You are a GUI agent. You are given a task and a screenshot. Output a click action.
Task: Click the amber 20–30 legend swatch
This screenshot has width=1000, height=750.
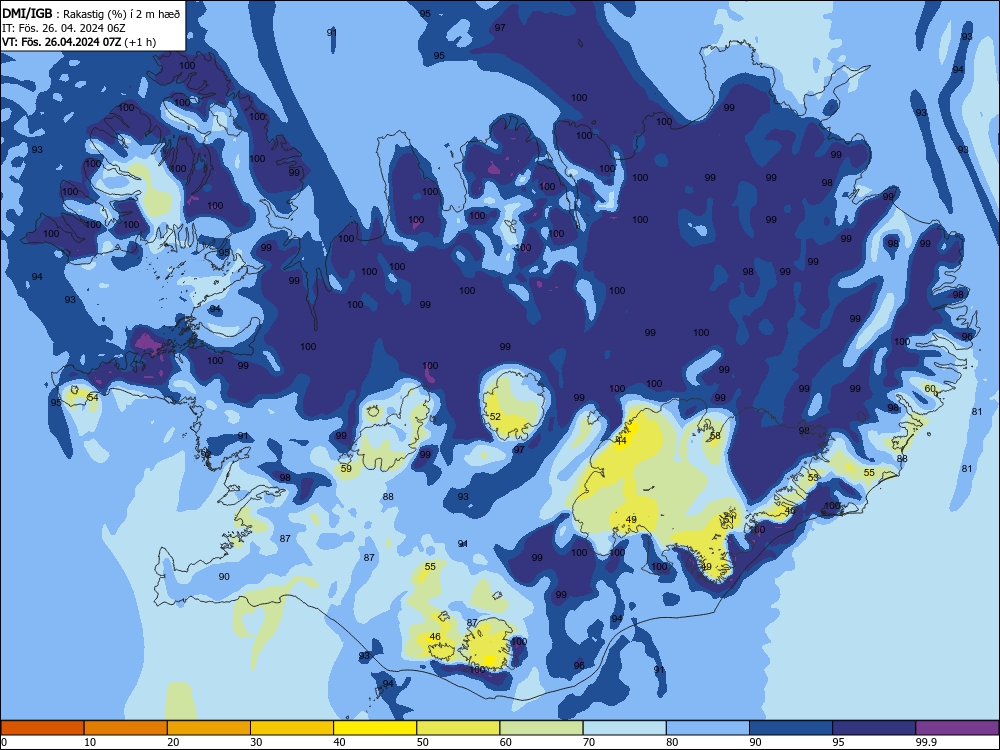209,728
